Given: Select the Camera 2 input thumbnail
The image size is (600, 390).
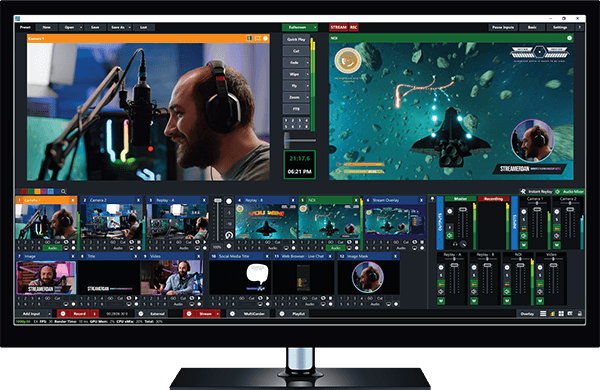Looking at the screenshot, I should (x=111, y=222).
